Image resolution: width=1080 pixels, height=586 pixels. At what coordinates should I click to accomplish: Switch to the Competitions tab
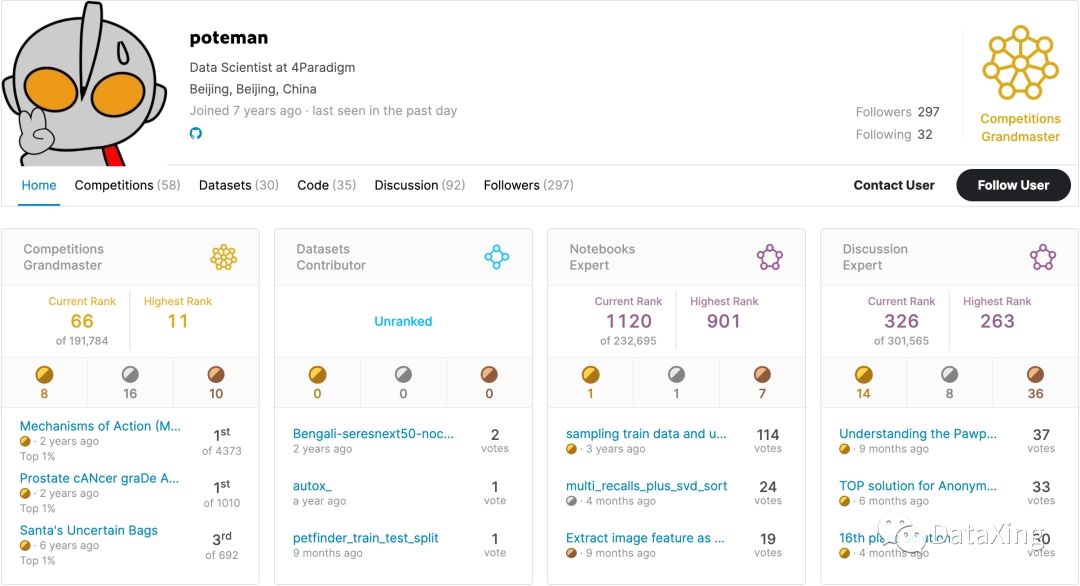coord(127,185)
